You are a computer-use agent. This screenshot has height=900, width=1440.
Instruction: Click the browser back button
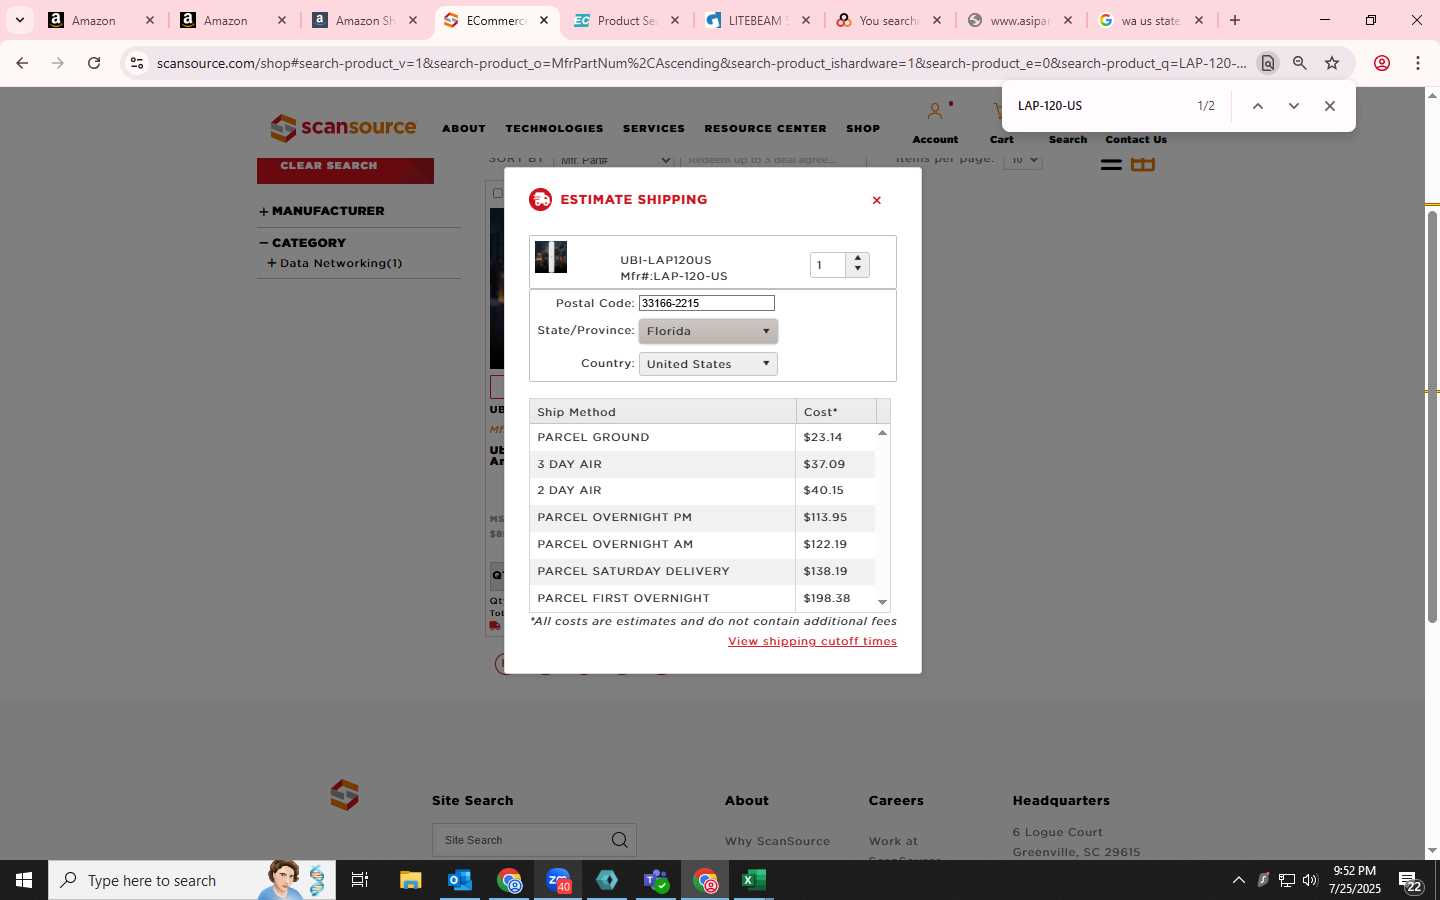[22, 63]
